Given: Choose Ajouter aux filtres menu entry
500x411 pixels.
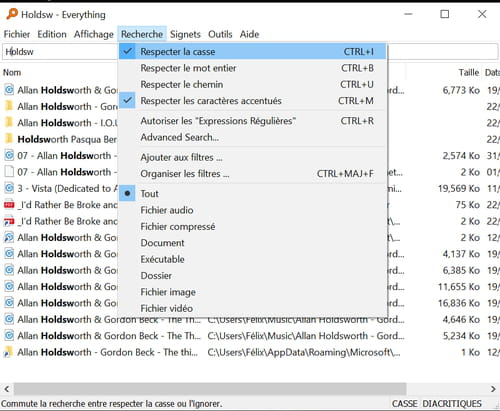Looking at the screenshot, I should [253, 157].
